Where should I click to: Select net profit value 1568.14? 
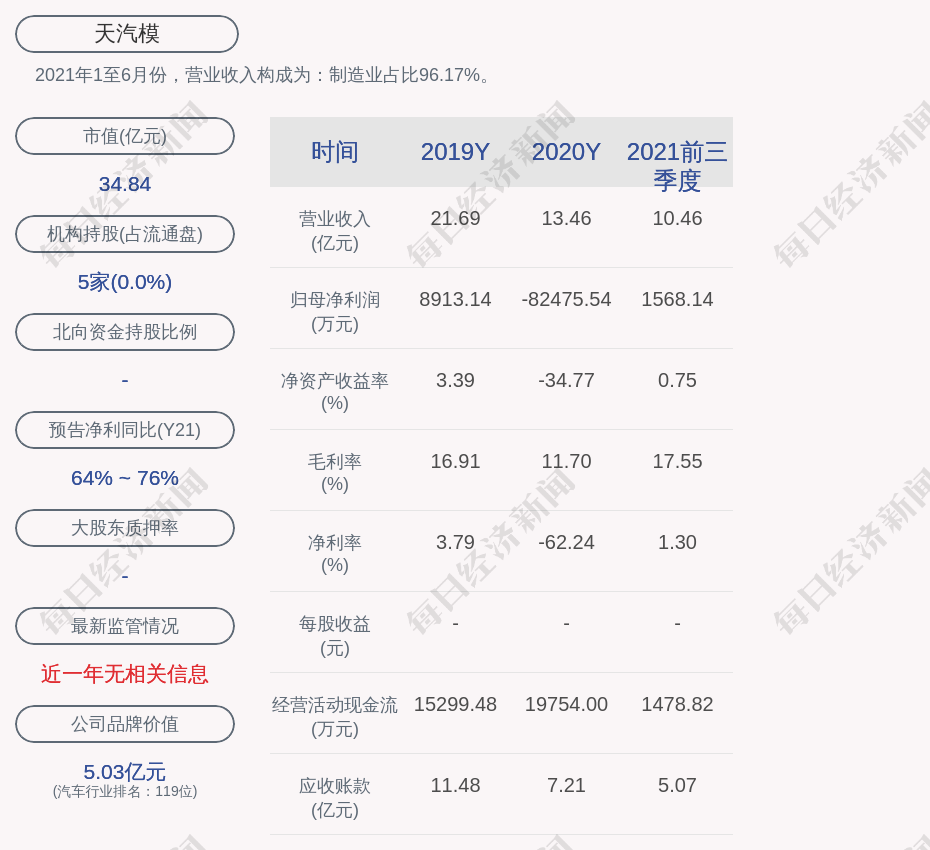tap(677, 299)
